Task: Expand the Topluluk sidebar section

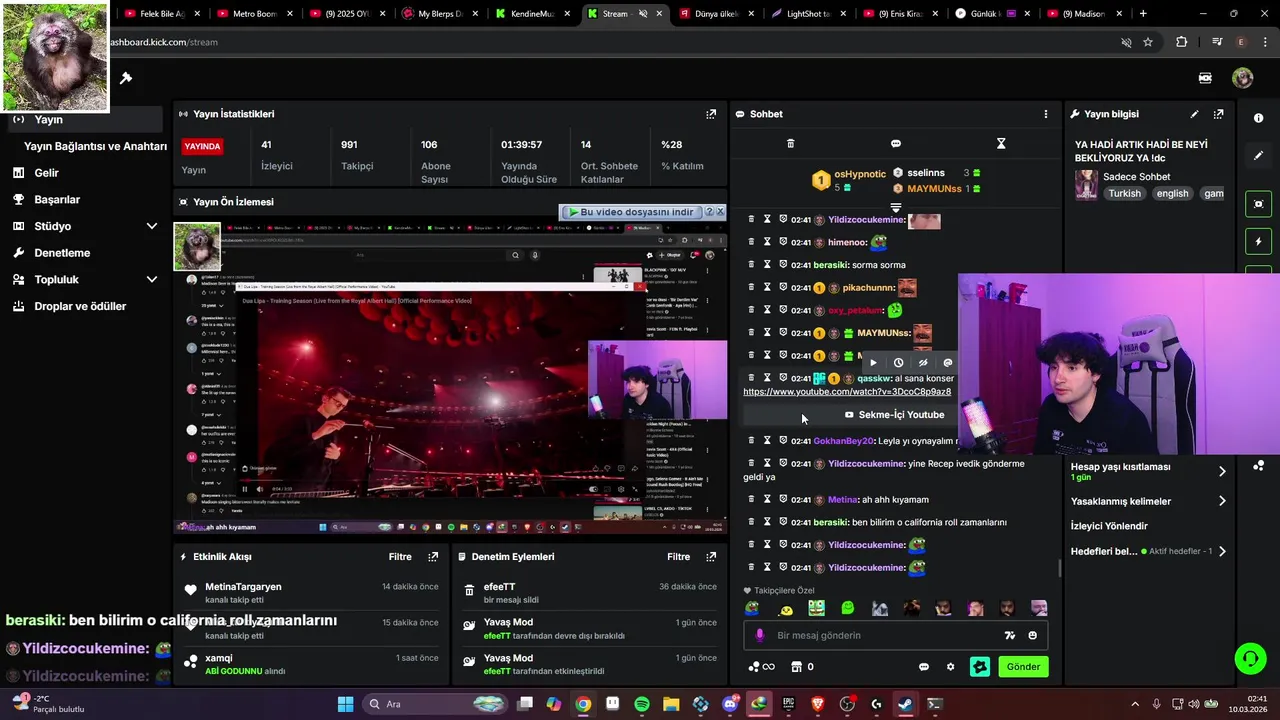Action: point(152,280)
